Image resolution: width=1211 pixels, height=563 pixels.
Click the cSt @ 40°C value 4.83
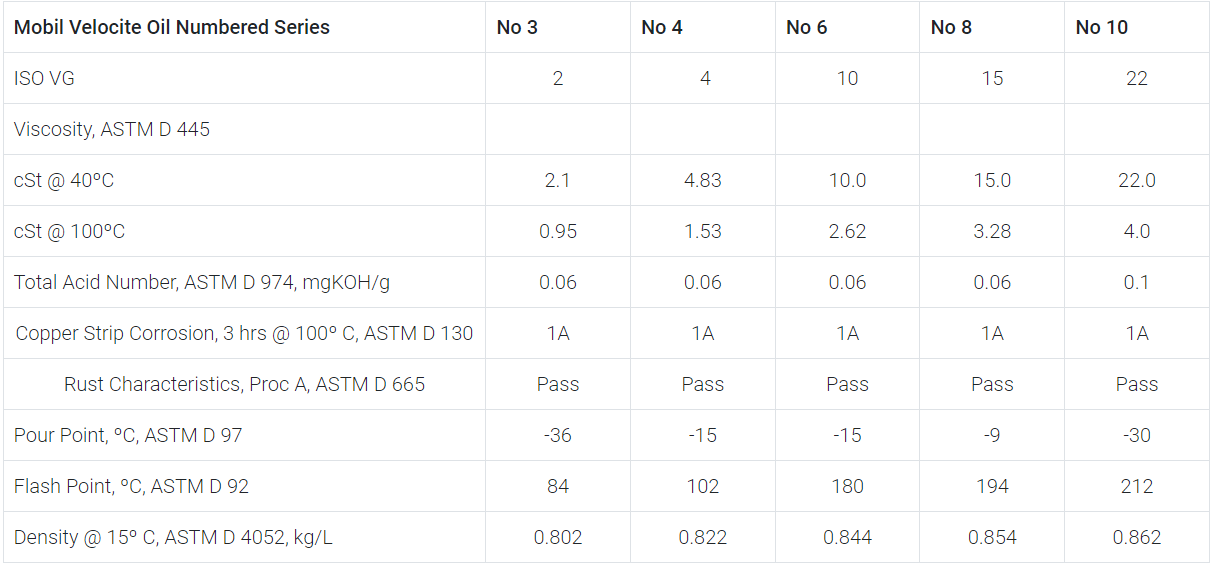(x=703, y=180)
